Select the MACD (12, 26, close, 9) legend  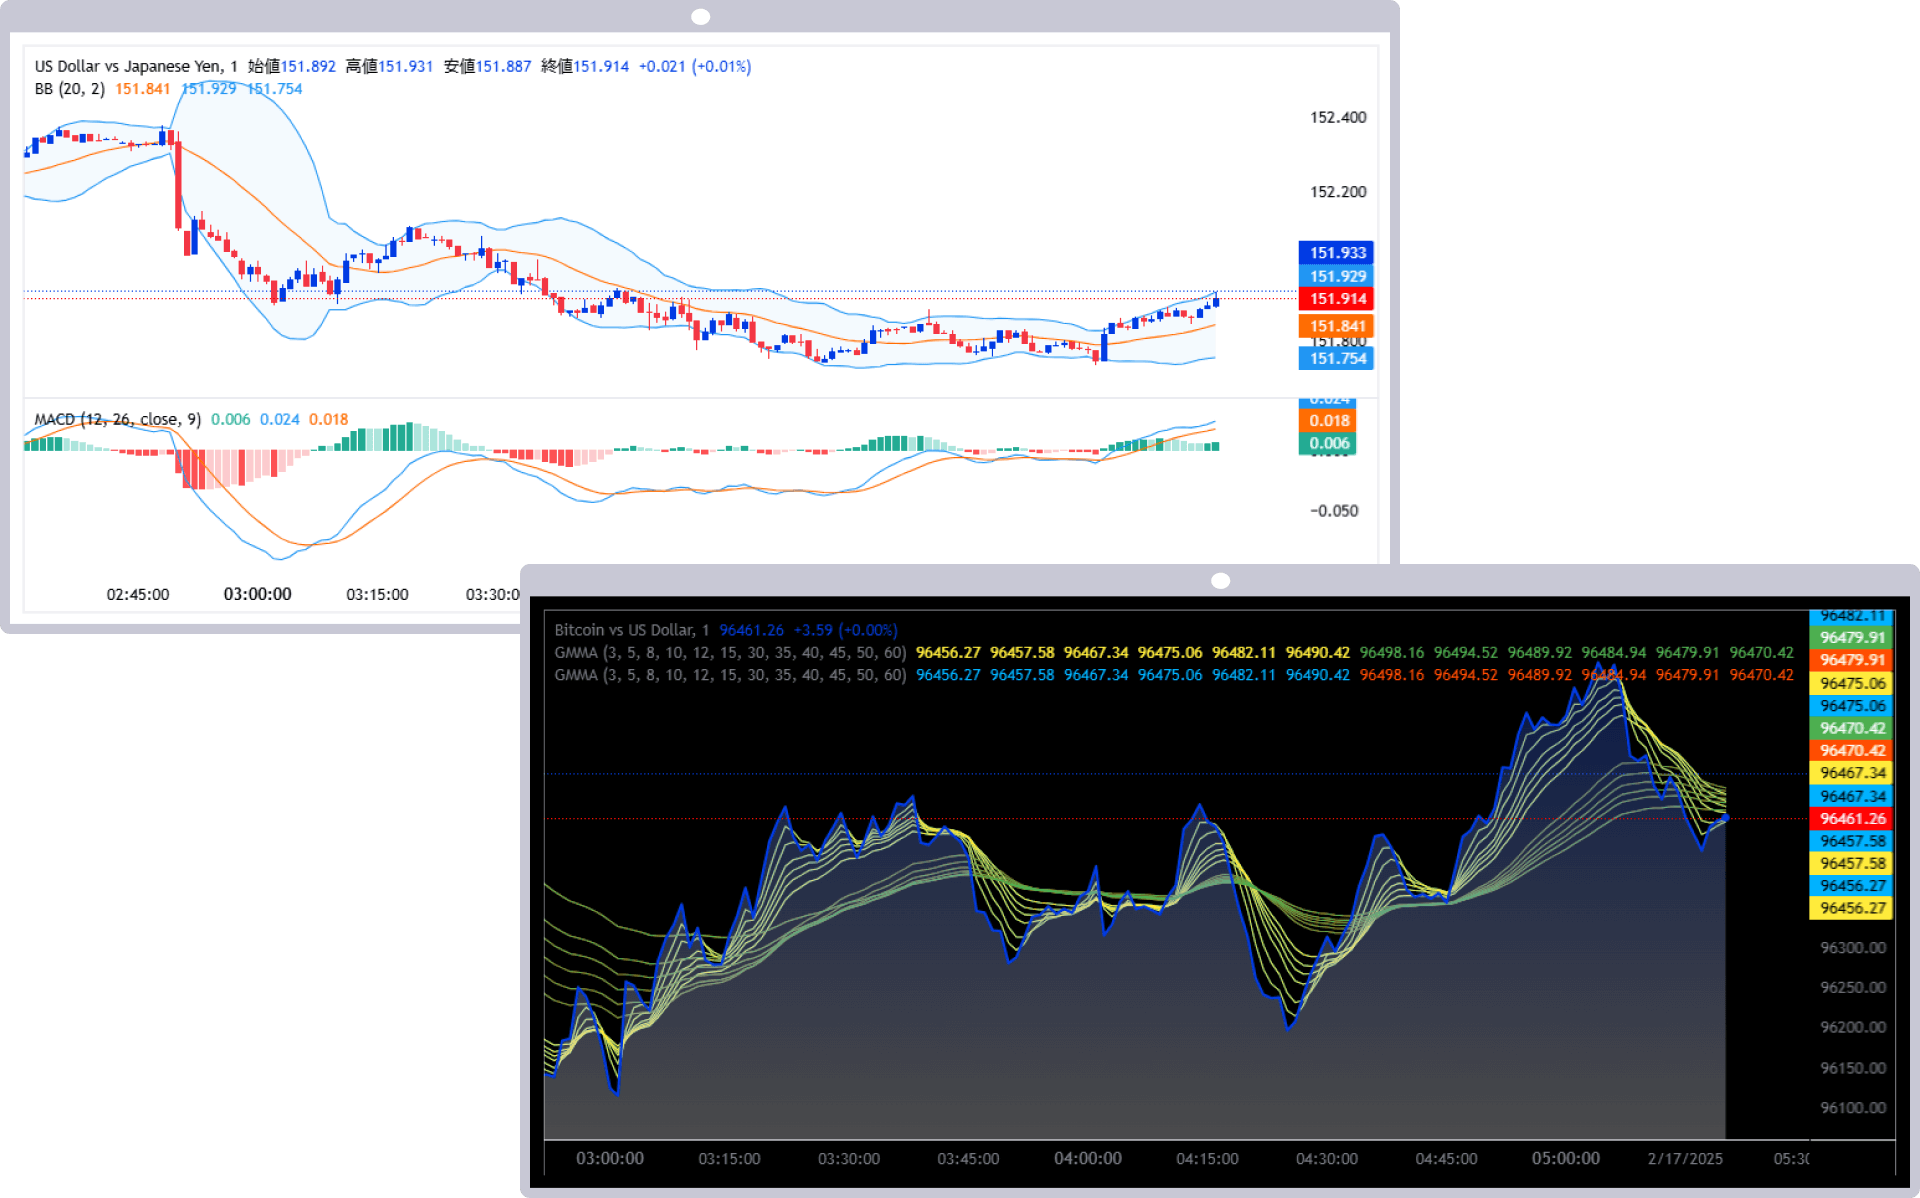pyautogui.click(x=118, y=419)
